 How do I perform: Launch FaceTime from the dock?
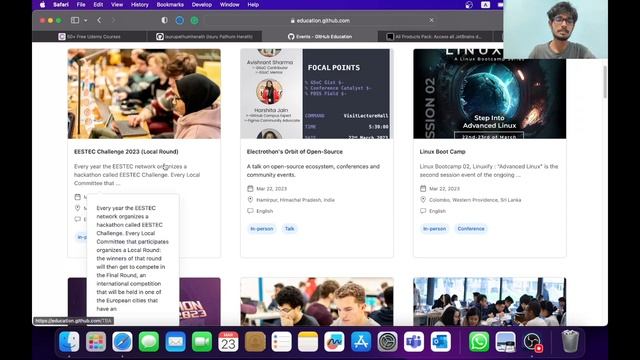pyautogui.click(x=202, y=342)
